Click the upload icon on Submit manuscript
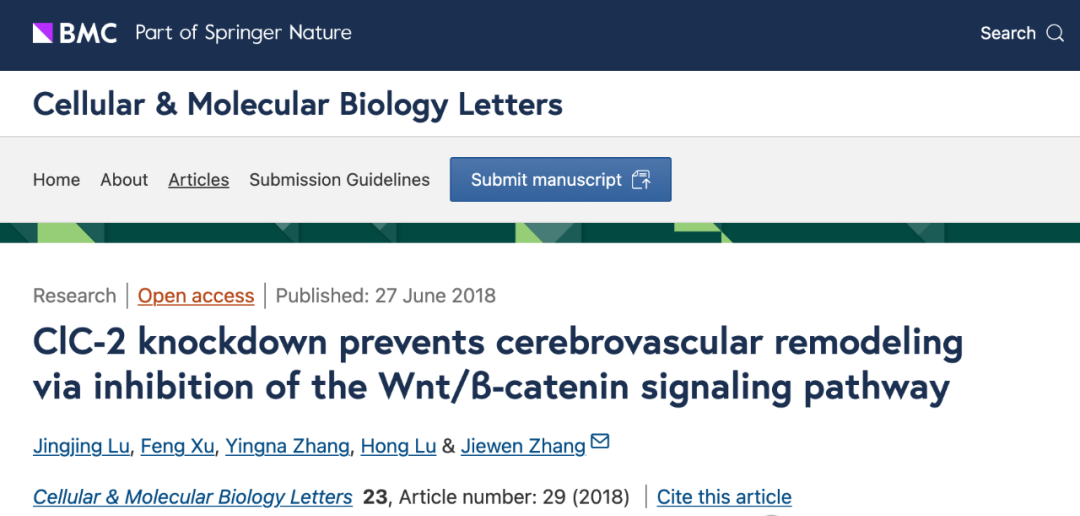1080x516 pixels. pos(641,180)
